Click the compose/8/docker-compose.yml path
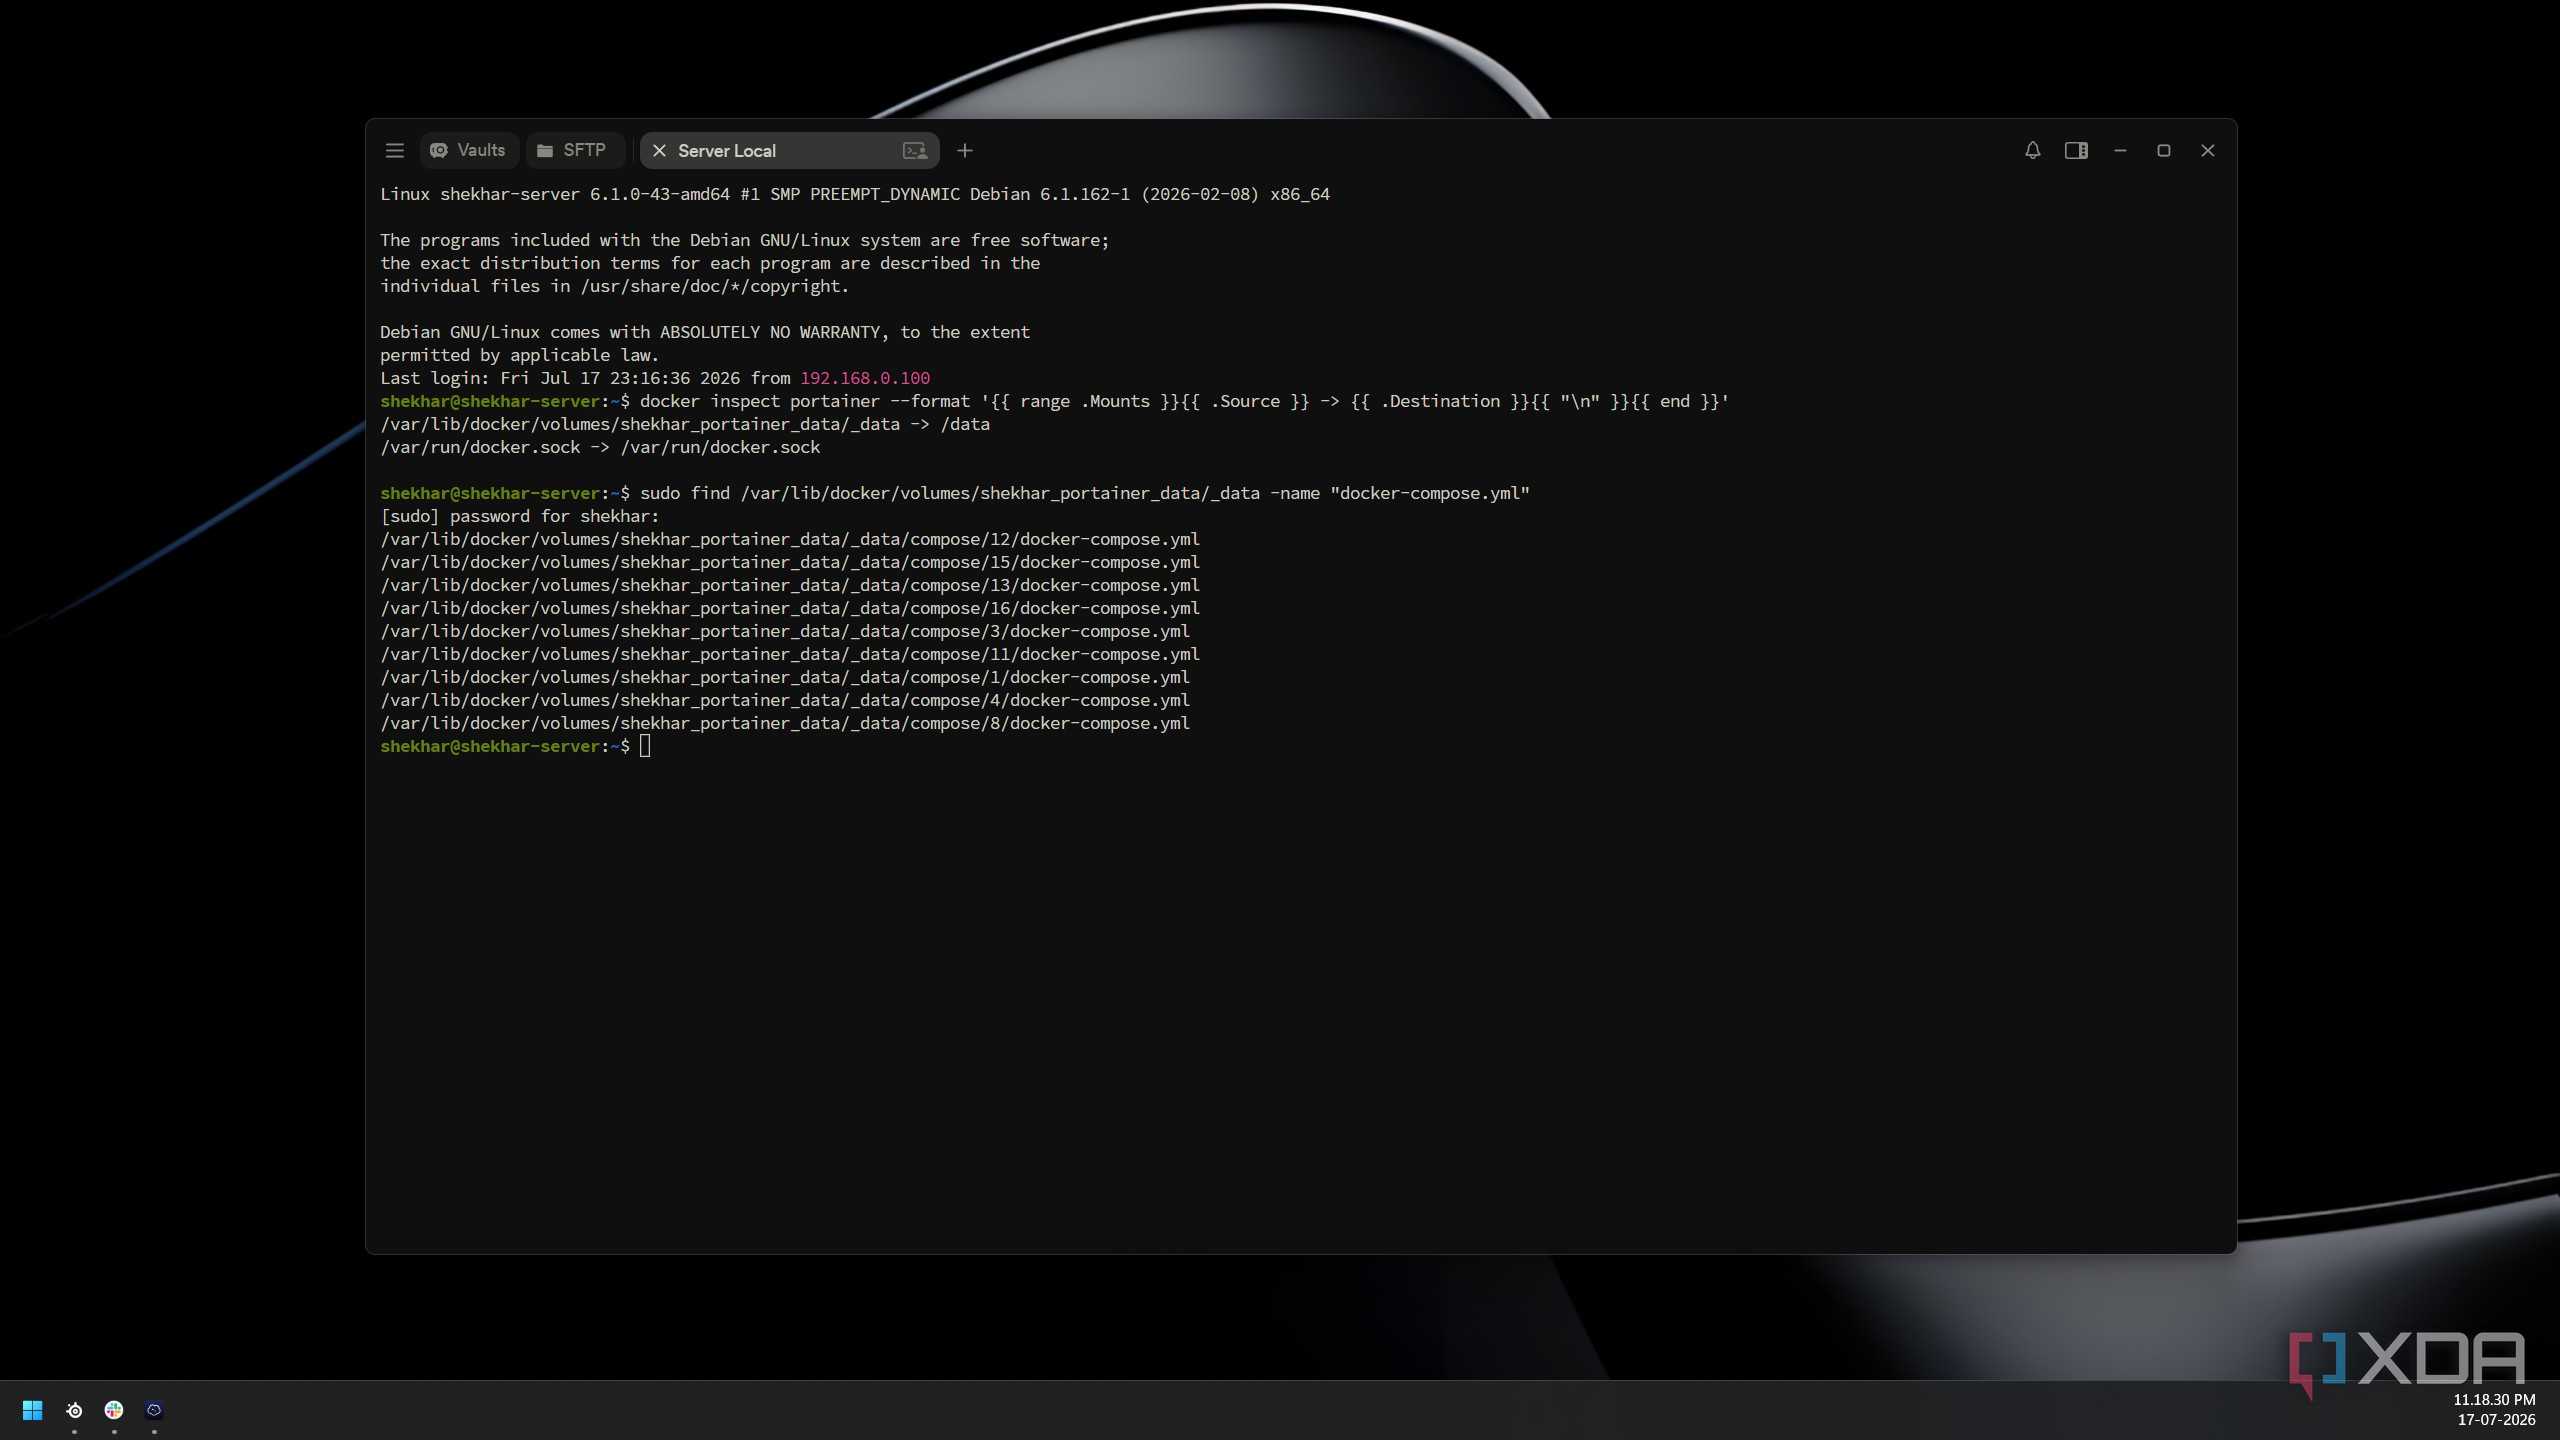Screen dimensions: 2560x1440 [785, 723]
